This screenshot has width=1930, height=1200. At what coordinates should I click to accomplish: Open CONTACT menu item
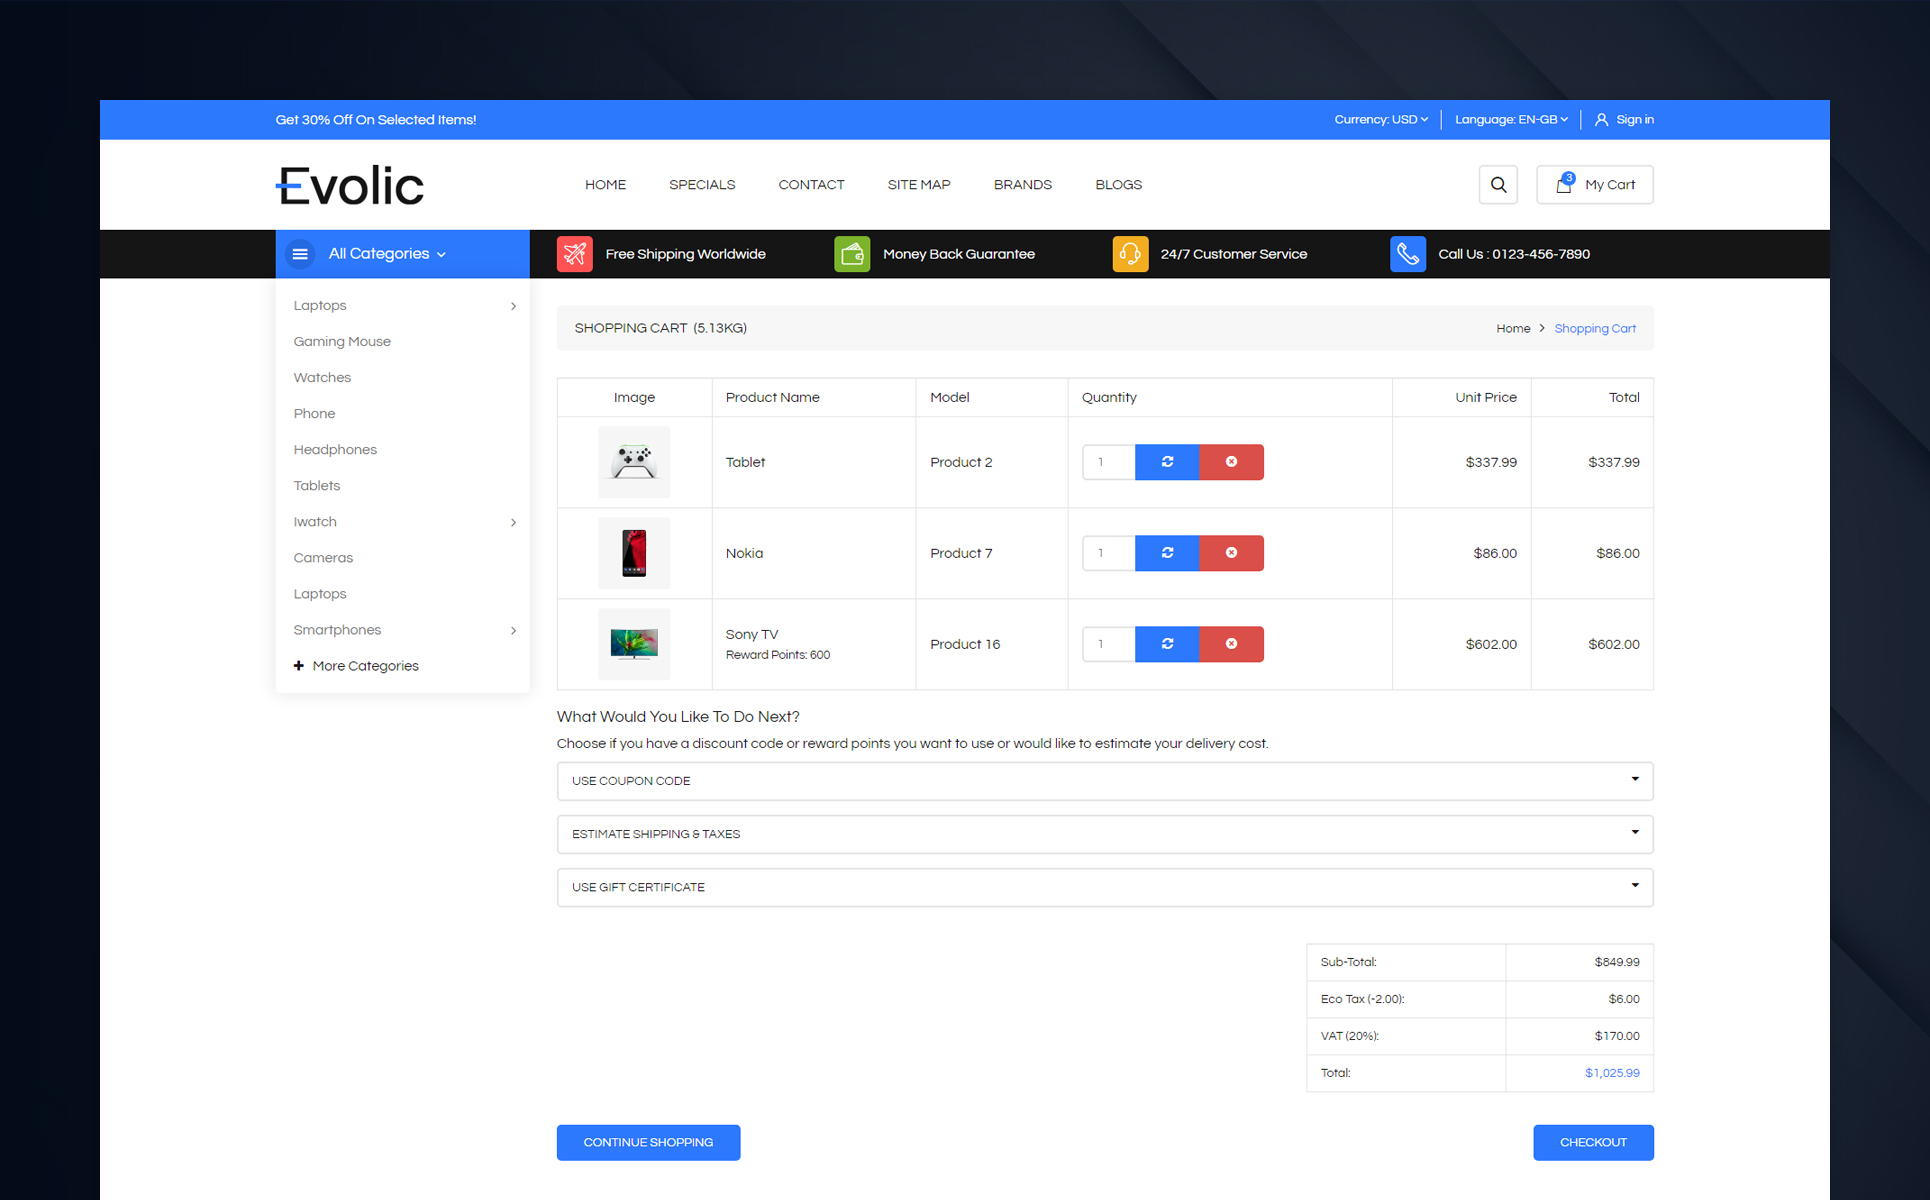coord(811,185)
